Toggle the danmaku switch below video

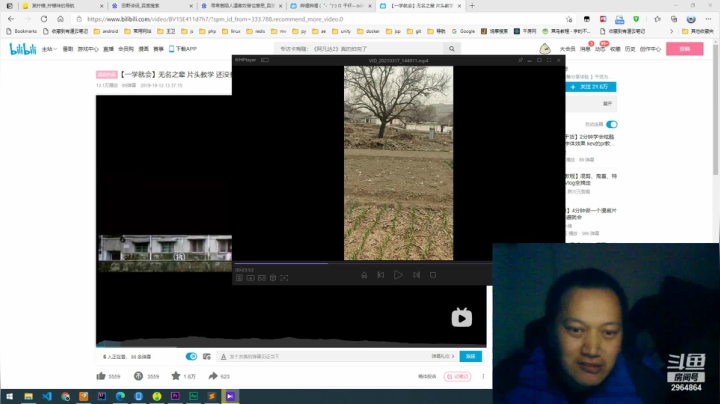191,356
